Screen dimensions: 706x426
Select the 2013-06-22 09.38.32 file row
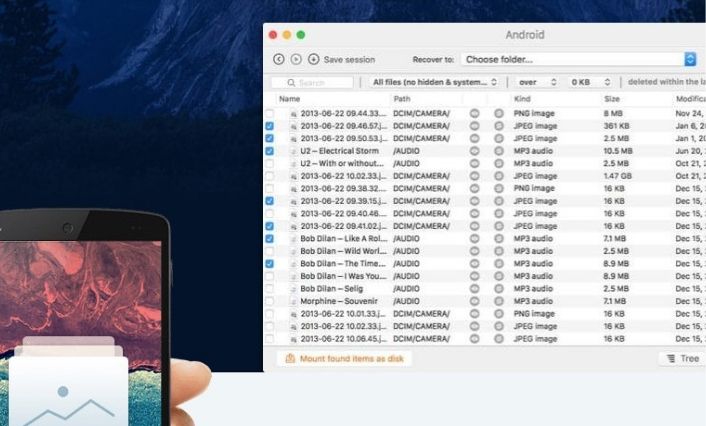[484, 188]
